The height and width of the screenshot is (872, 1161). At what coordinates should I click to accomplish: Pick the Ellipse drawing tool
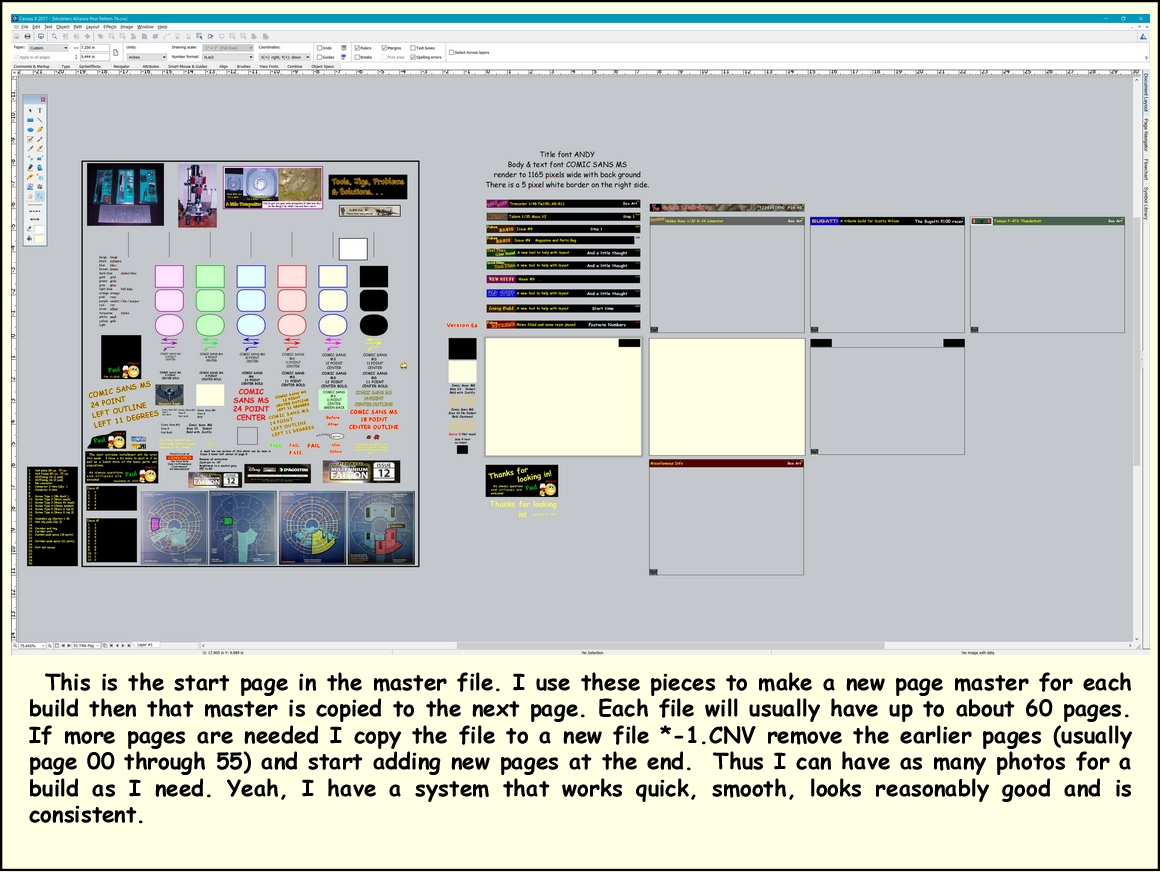point(30,129)
